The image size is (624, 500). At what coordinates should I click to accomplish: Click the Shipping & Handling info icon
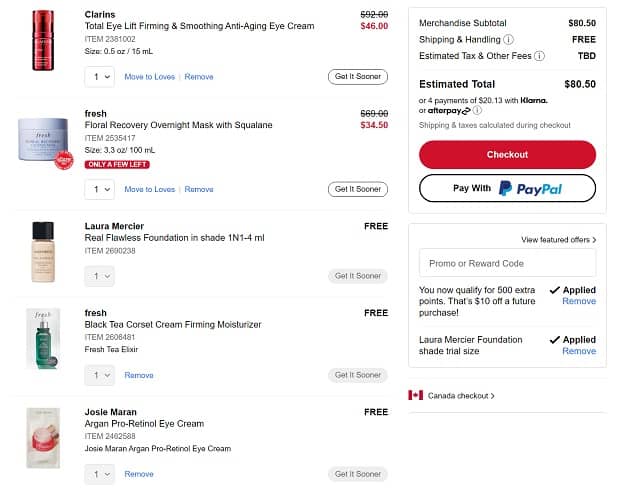tap(509, 39)
